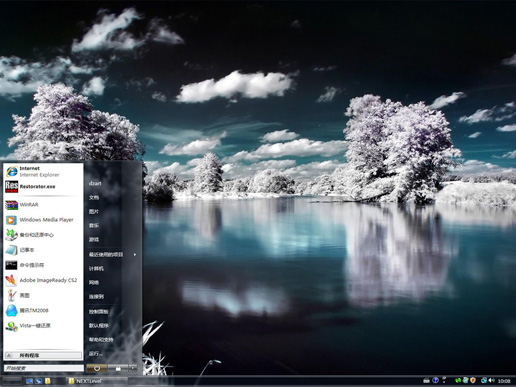This screenshot has height=387, width=516.
Task: Open 游戏 (Games) from the Start menu
Action: pyautogui.click(x=113, y=239)
